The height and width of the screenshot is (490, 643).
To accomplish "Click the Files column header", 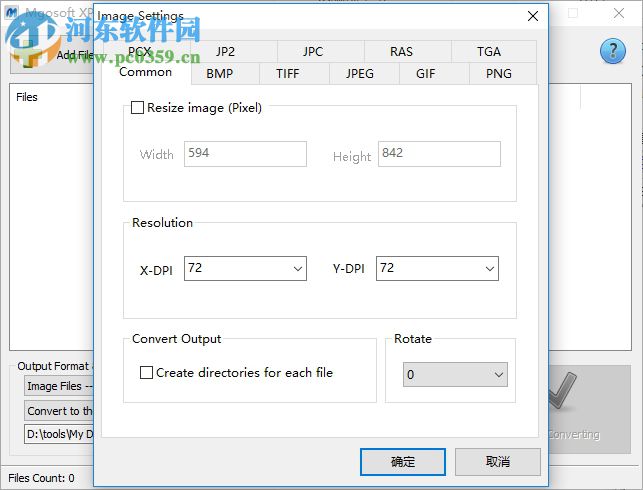I will pyautogui.click(x=27, y=97).
